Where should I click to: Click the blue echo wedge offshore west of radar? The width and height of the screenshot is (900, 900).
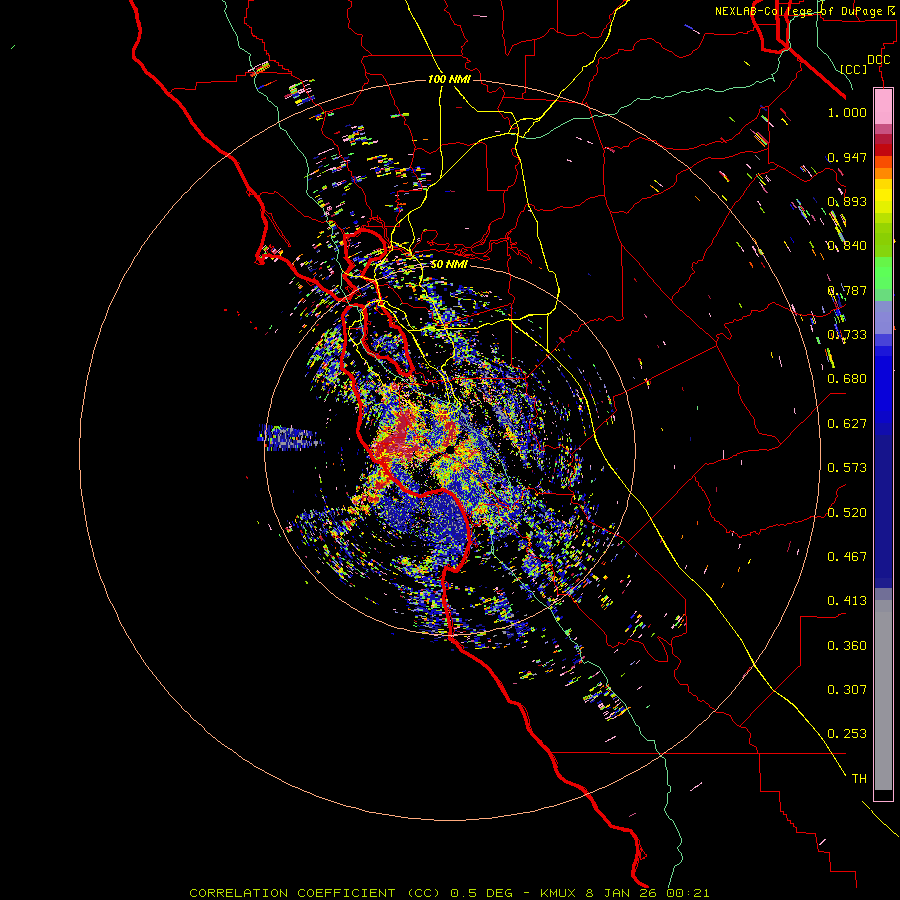pyautogui.click(x=290, y=437)
